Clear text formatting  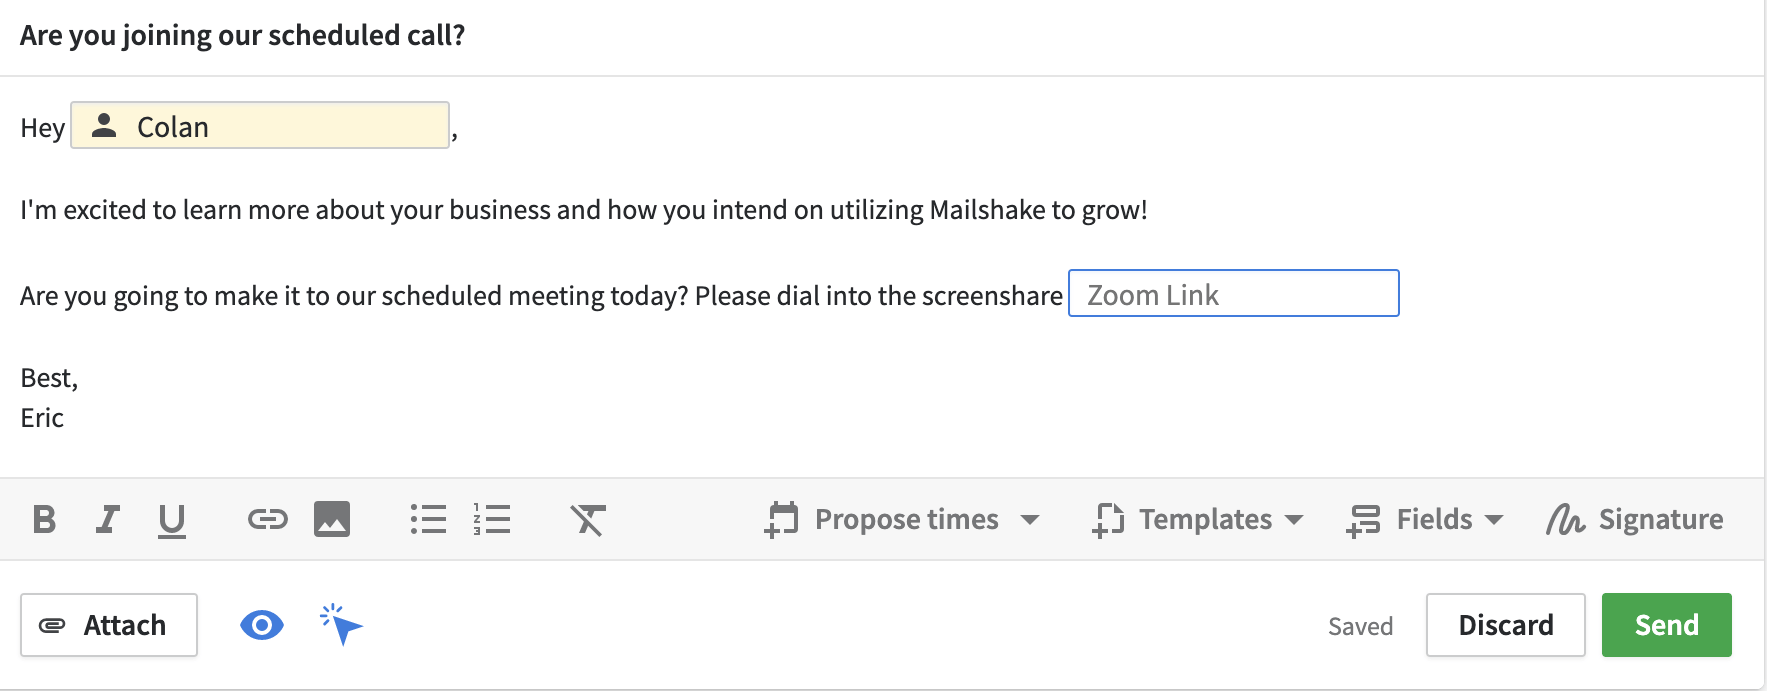[x=588, y=520]
